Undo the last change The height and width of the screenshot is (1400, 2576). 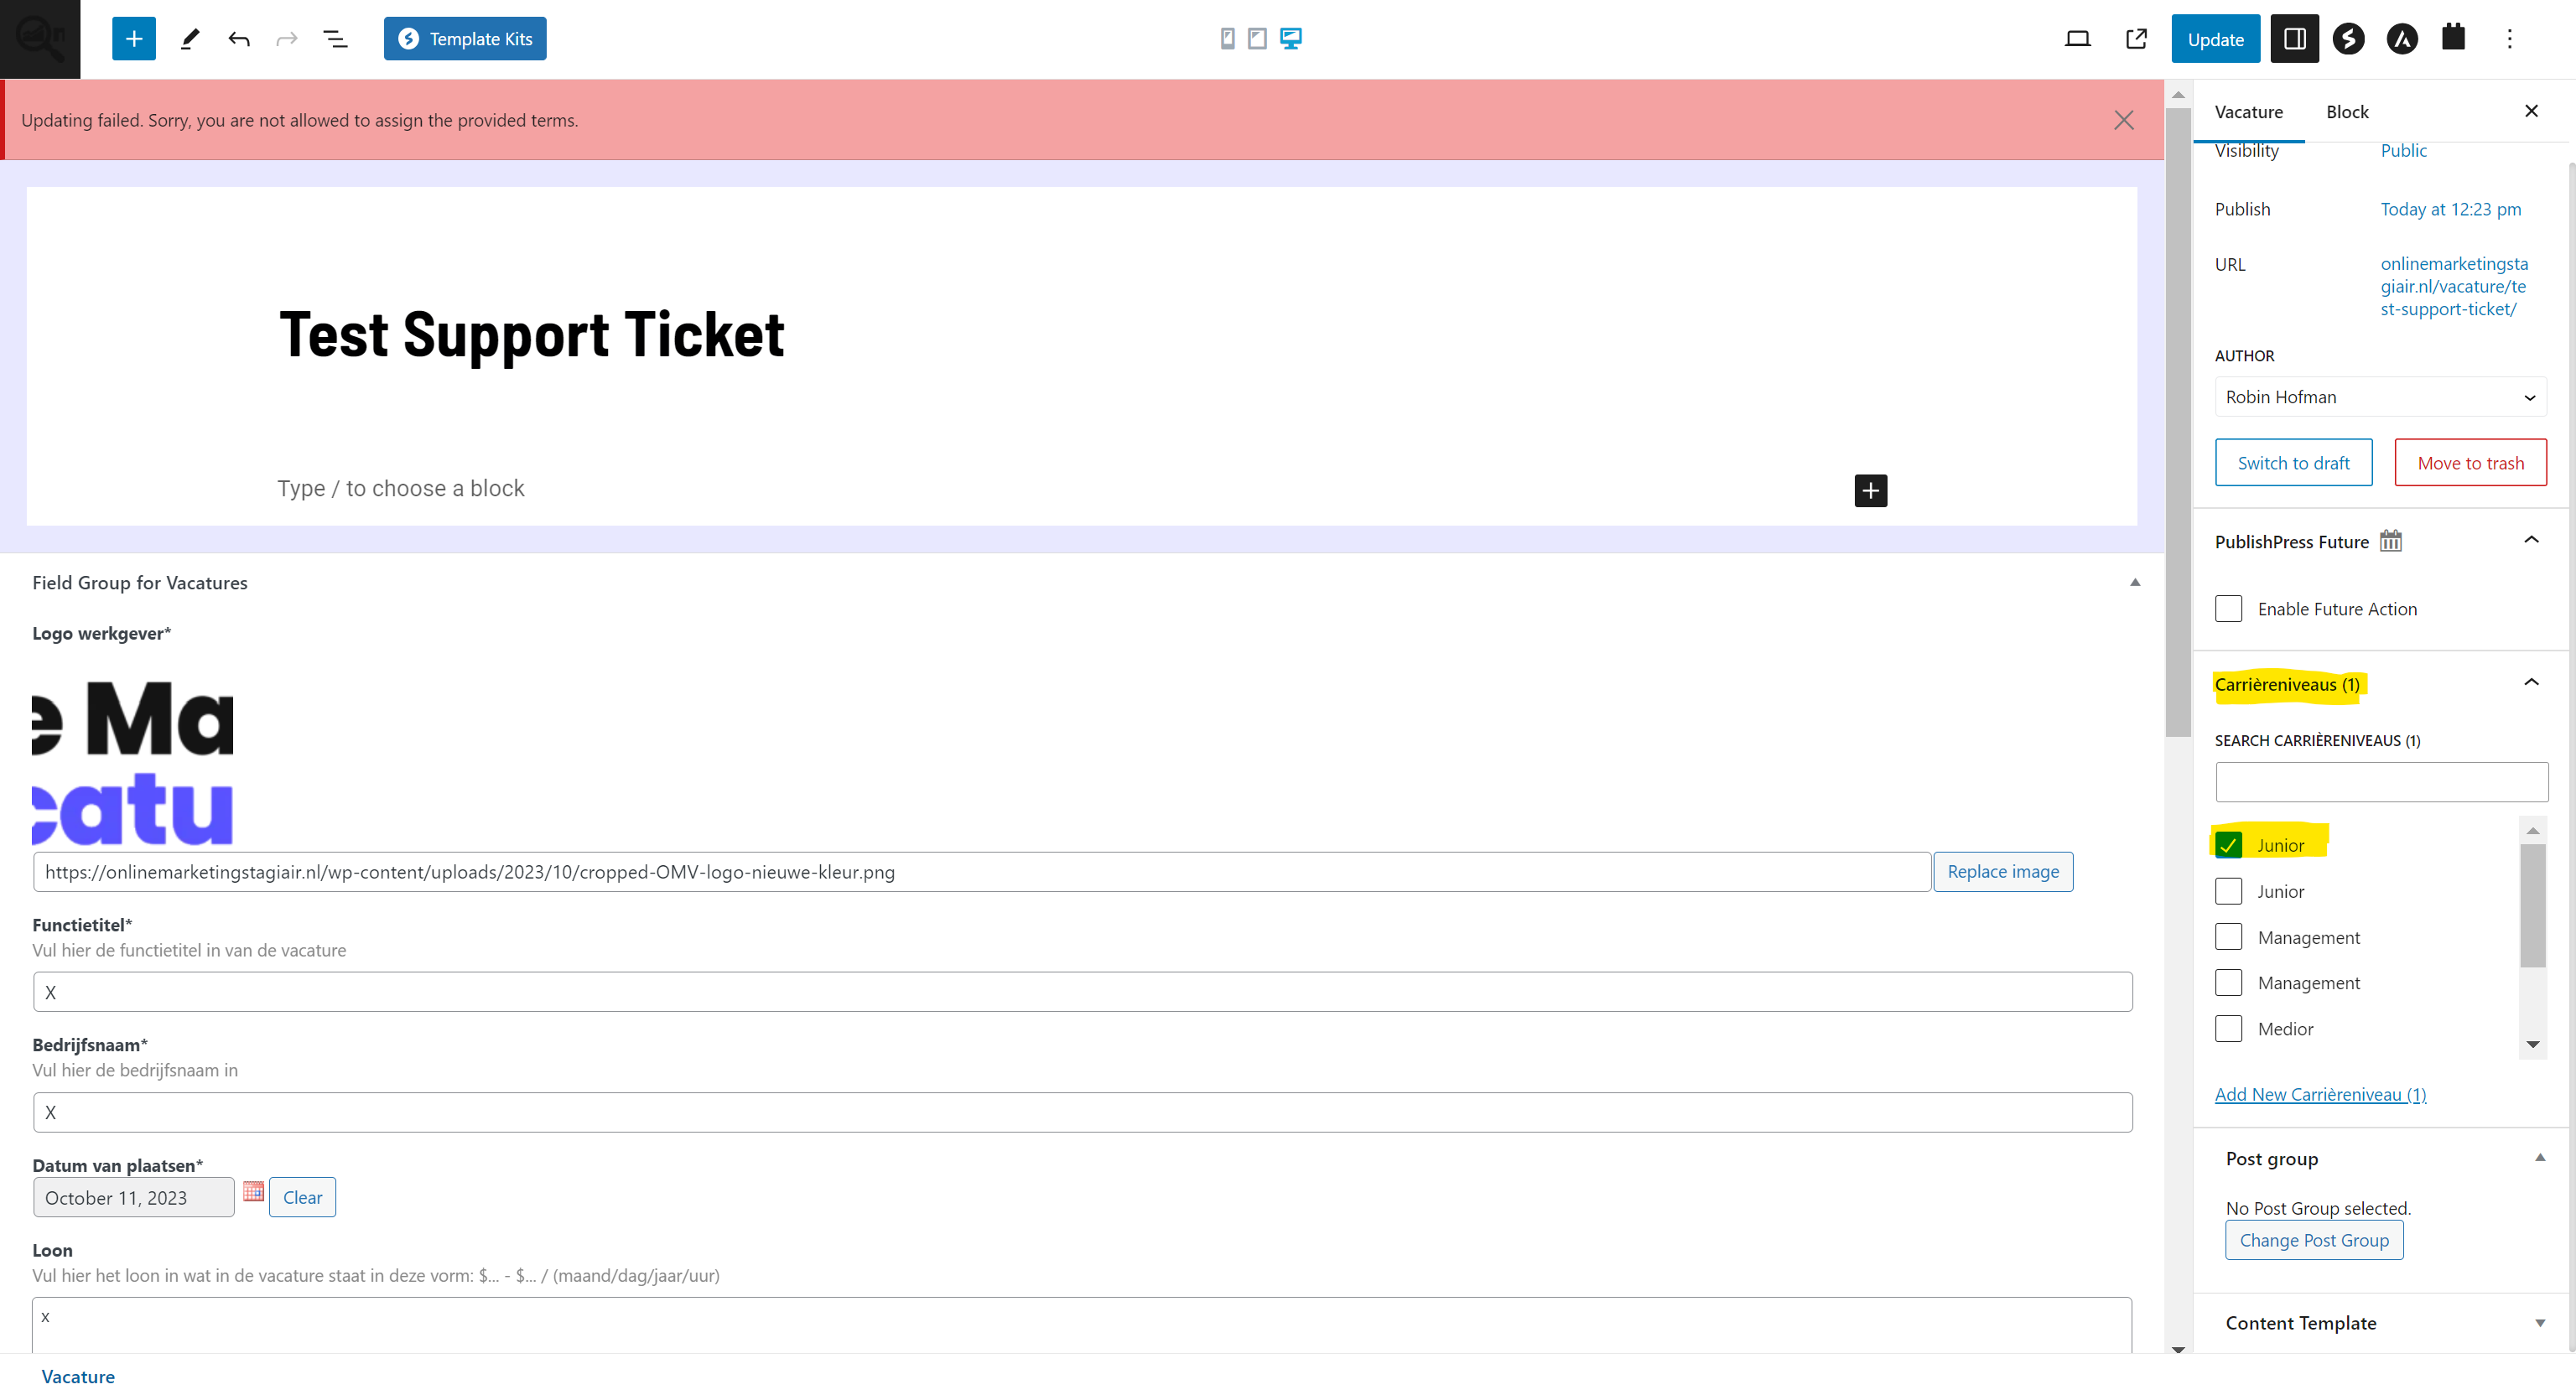238,39
